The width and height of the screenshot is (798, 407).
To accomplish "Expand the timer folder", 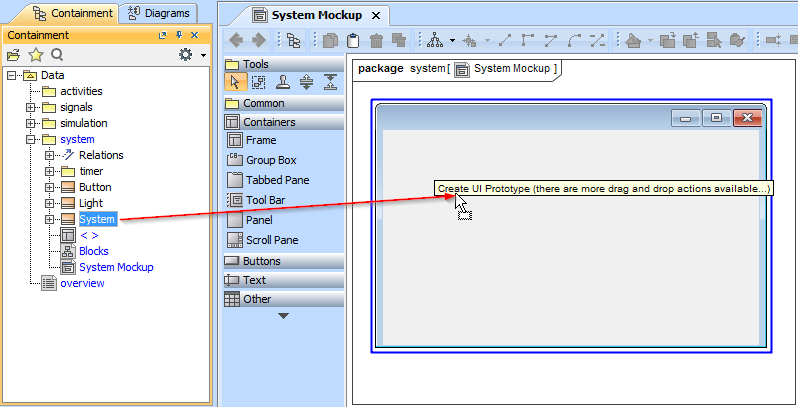I will 49,171.
